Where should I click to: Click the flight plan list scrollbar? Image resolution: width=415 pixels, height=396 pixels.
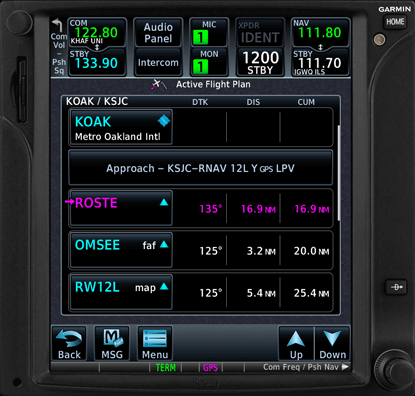tap(339, 173)
